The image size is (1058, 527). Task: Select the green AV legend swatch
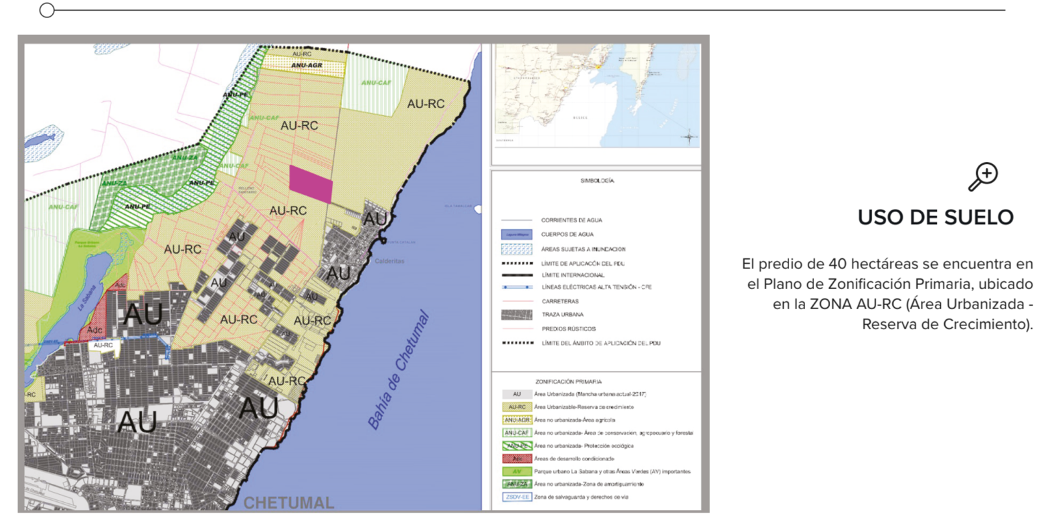[517, 471]
